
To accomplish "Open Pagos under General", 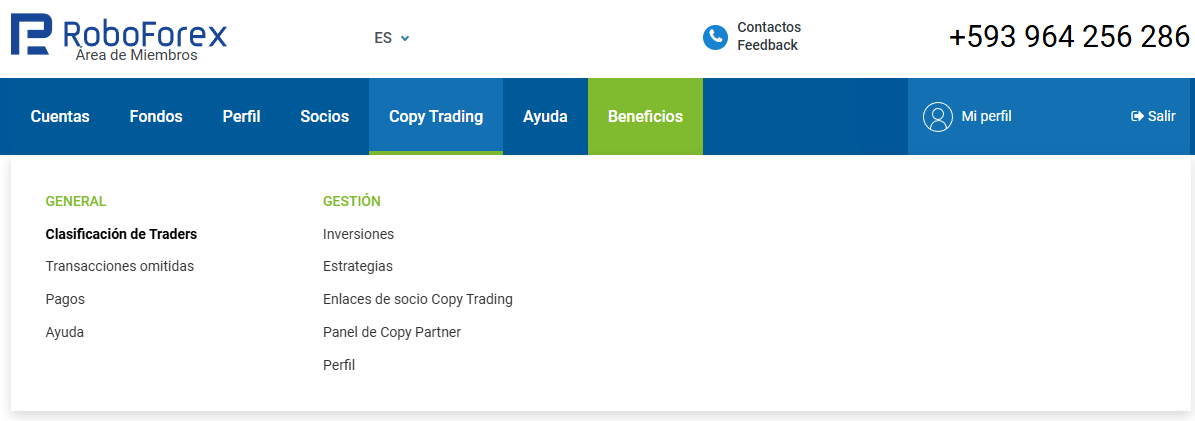I will 66,300.
